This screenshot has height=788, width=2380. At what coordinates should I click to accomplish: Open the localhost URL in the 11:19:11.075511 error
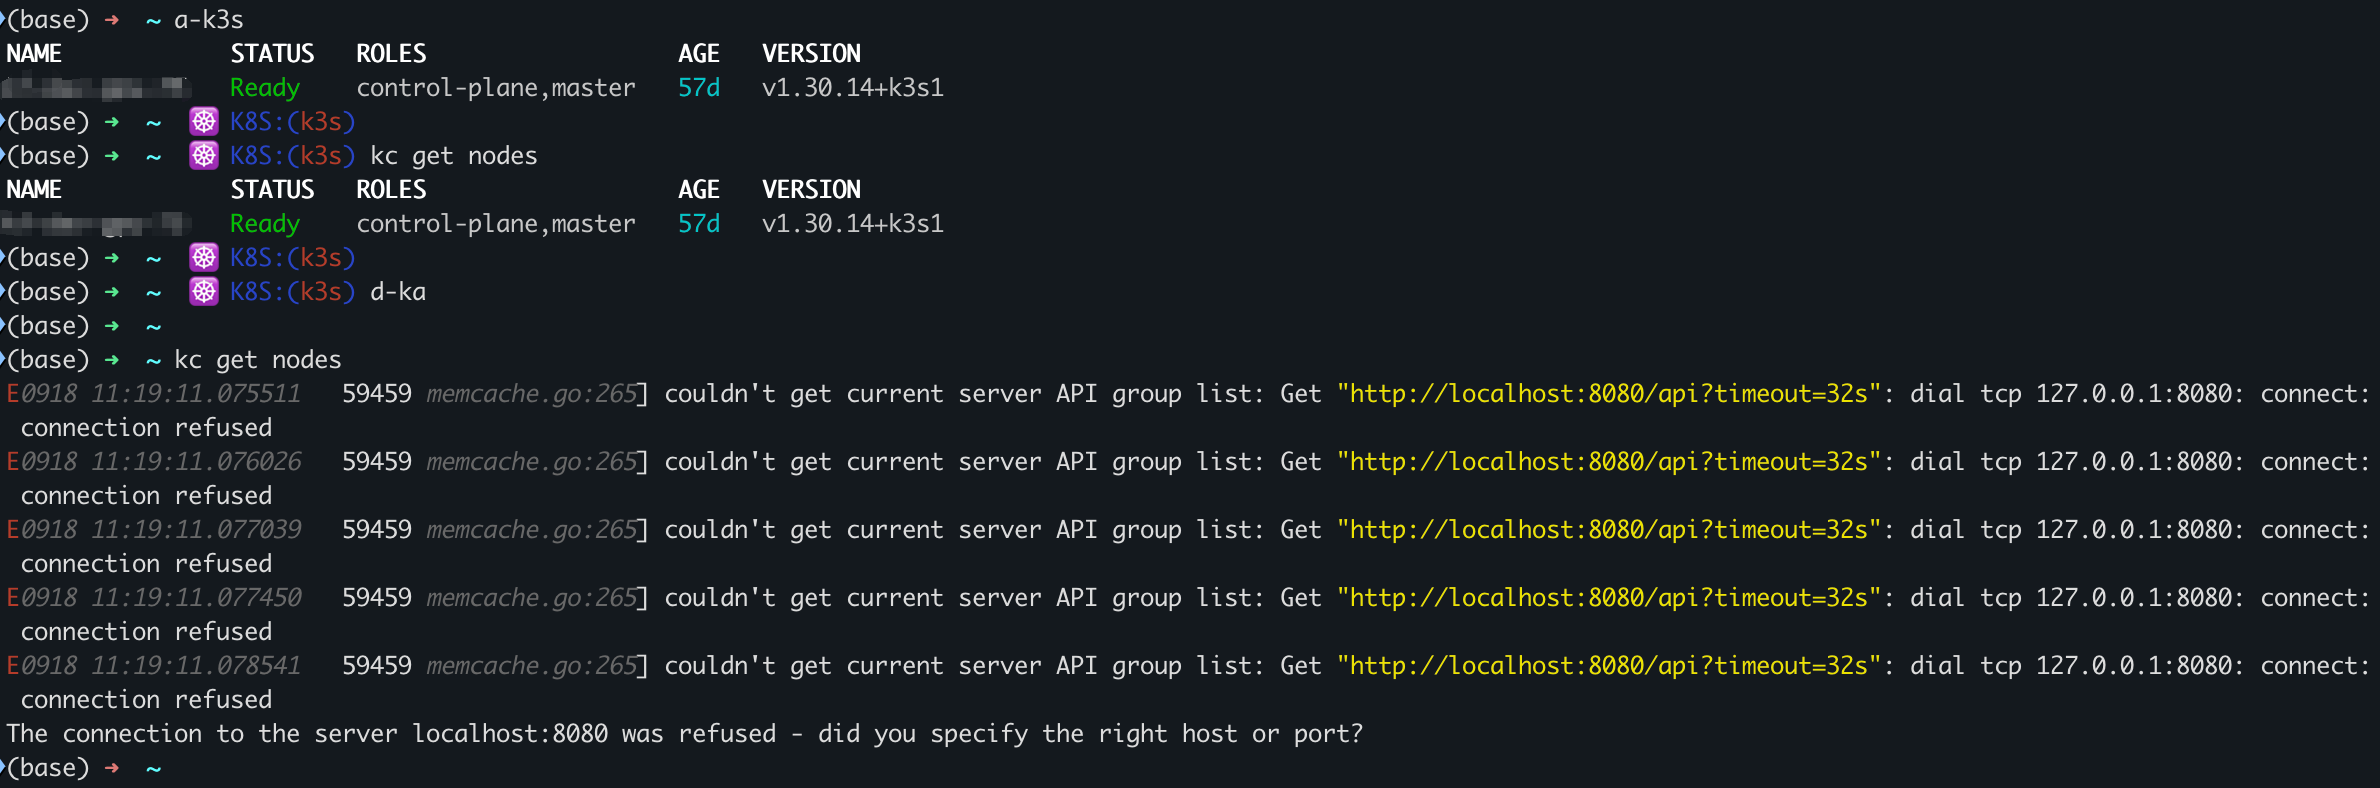(1608, 393)
